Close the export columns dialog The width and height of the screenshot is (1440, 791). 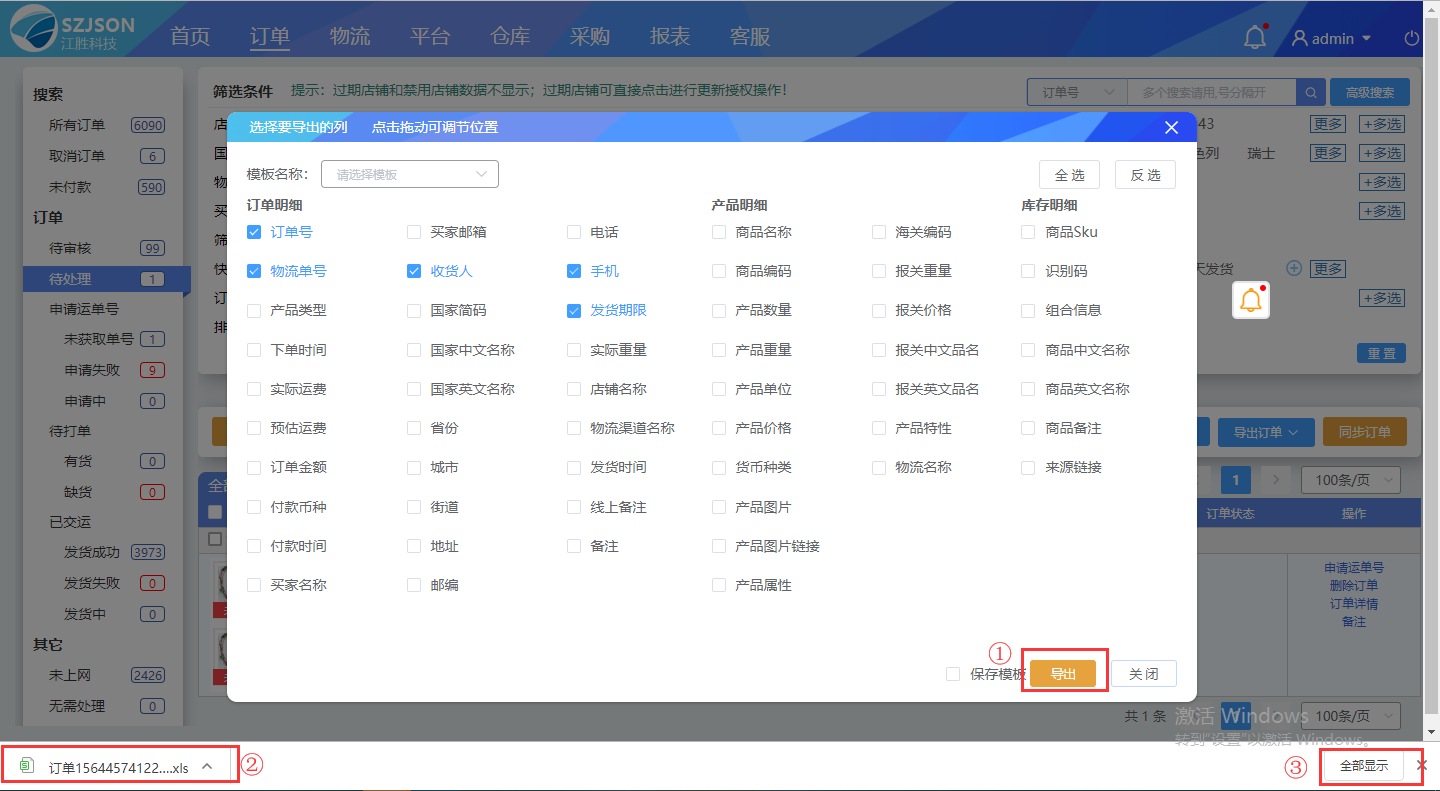(1172, 127)
